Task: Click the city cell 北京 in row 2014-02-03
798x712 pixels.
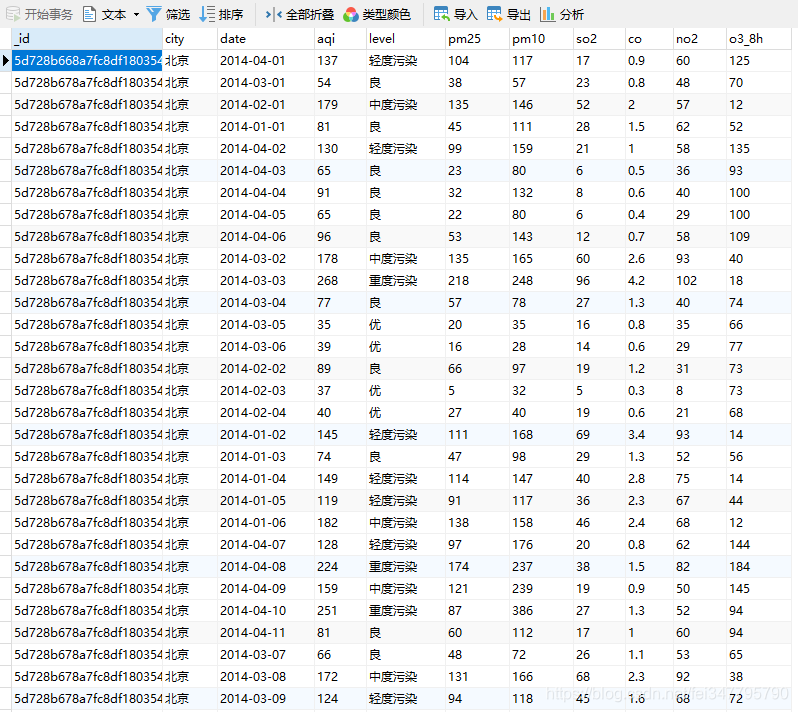Action: [190, 391]
